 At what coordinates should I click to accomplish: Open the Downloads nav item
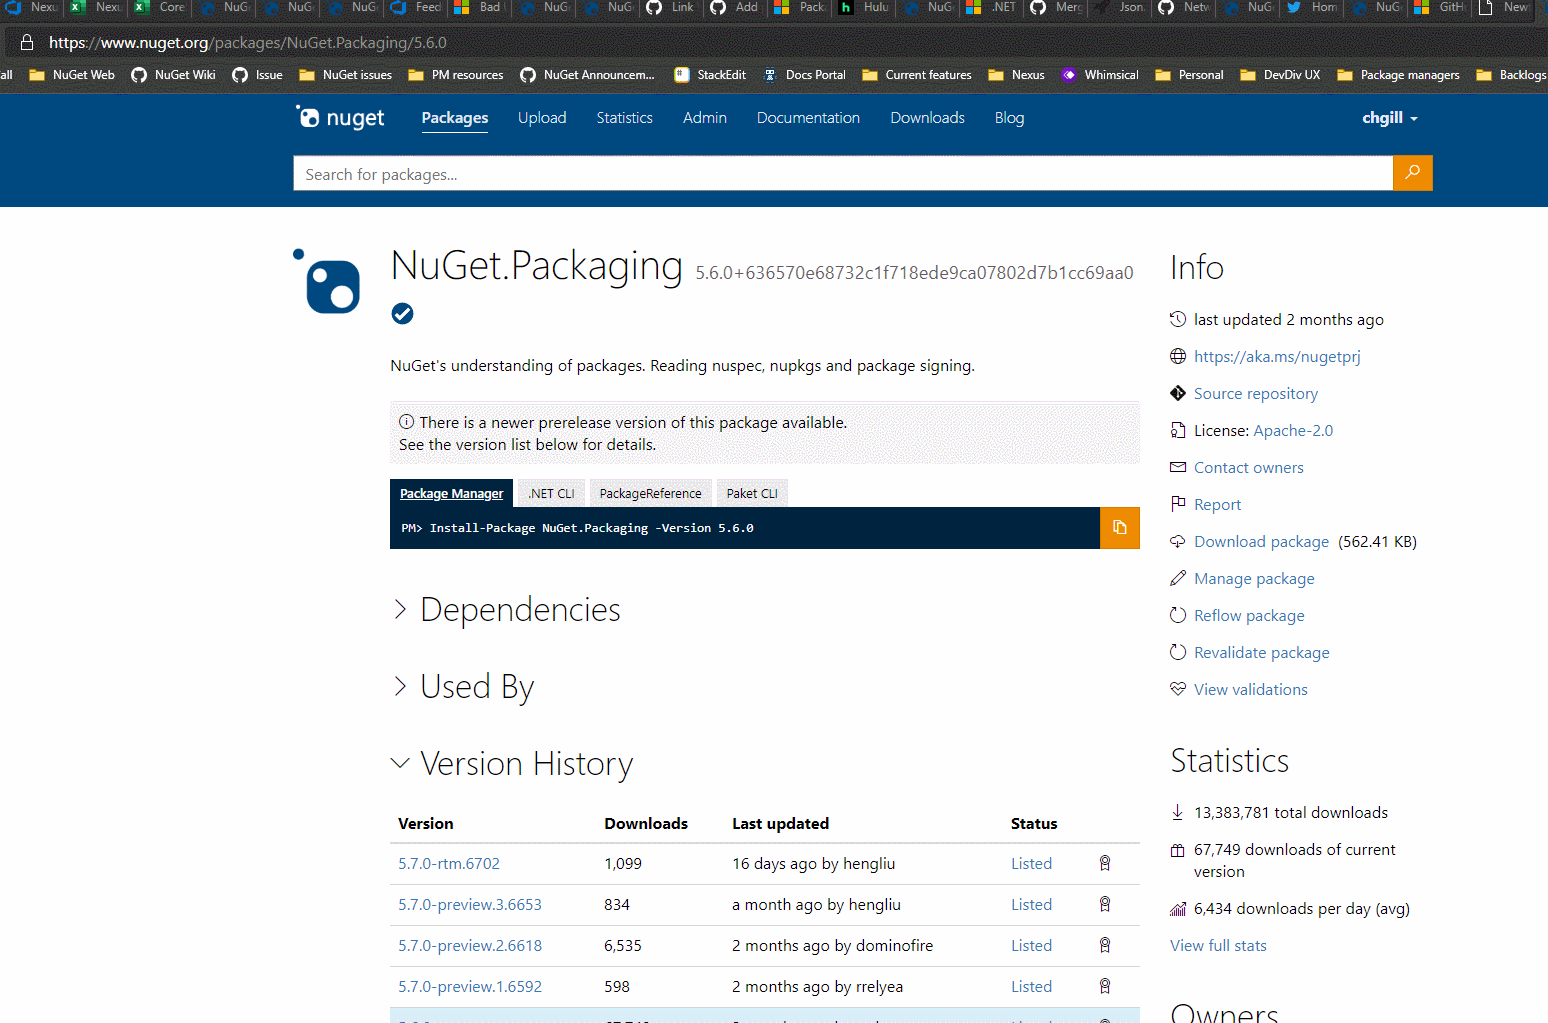point(928,118)
